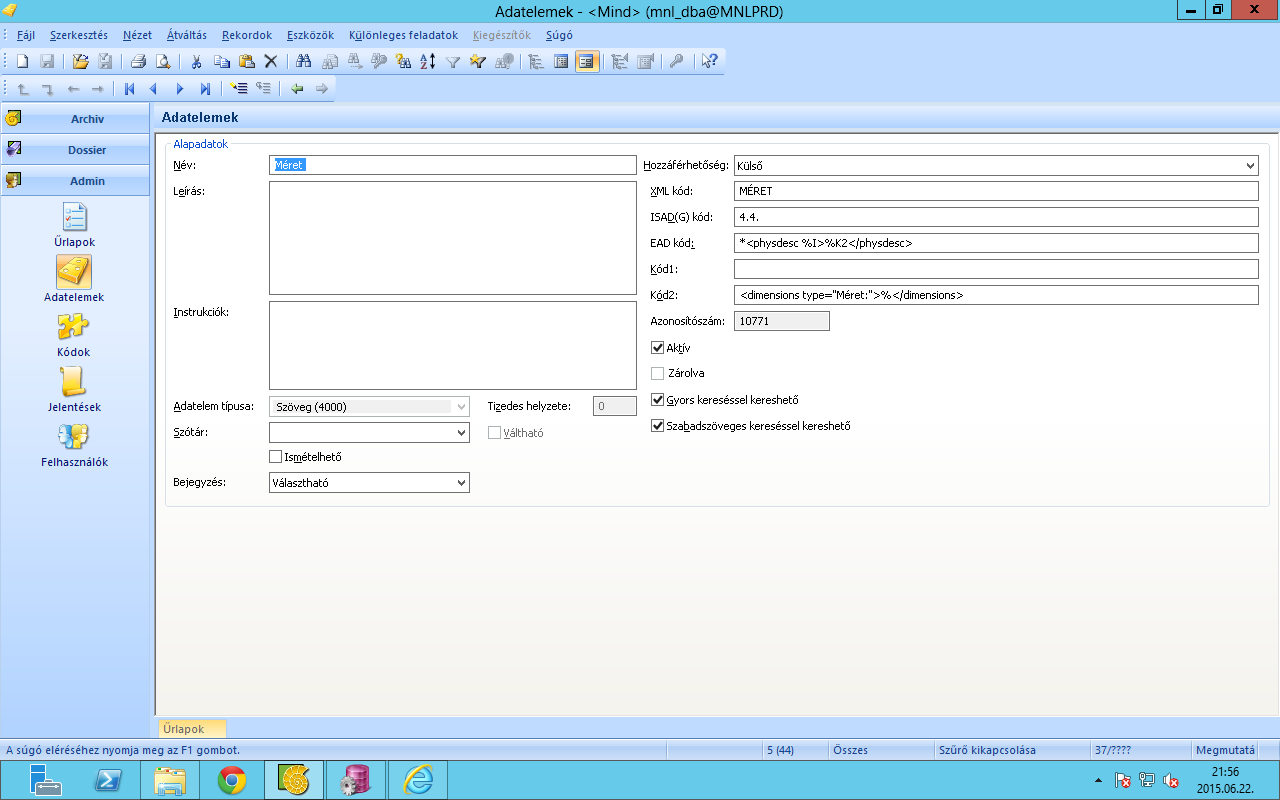Open the Eszközök menu
Image resolution: width=1280 pixels, height=800 pixels.
(x=310, y=35)
